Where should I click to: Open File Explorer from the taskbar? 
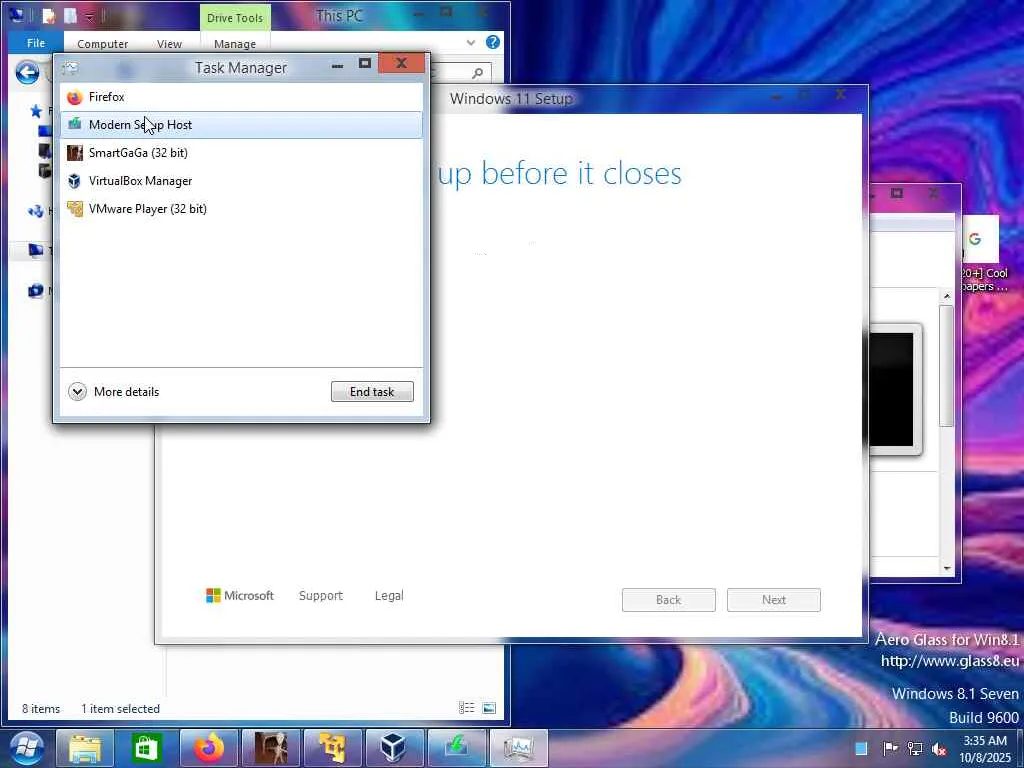85,748
